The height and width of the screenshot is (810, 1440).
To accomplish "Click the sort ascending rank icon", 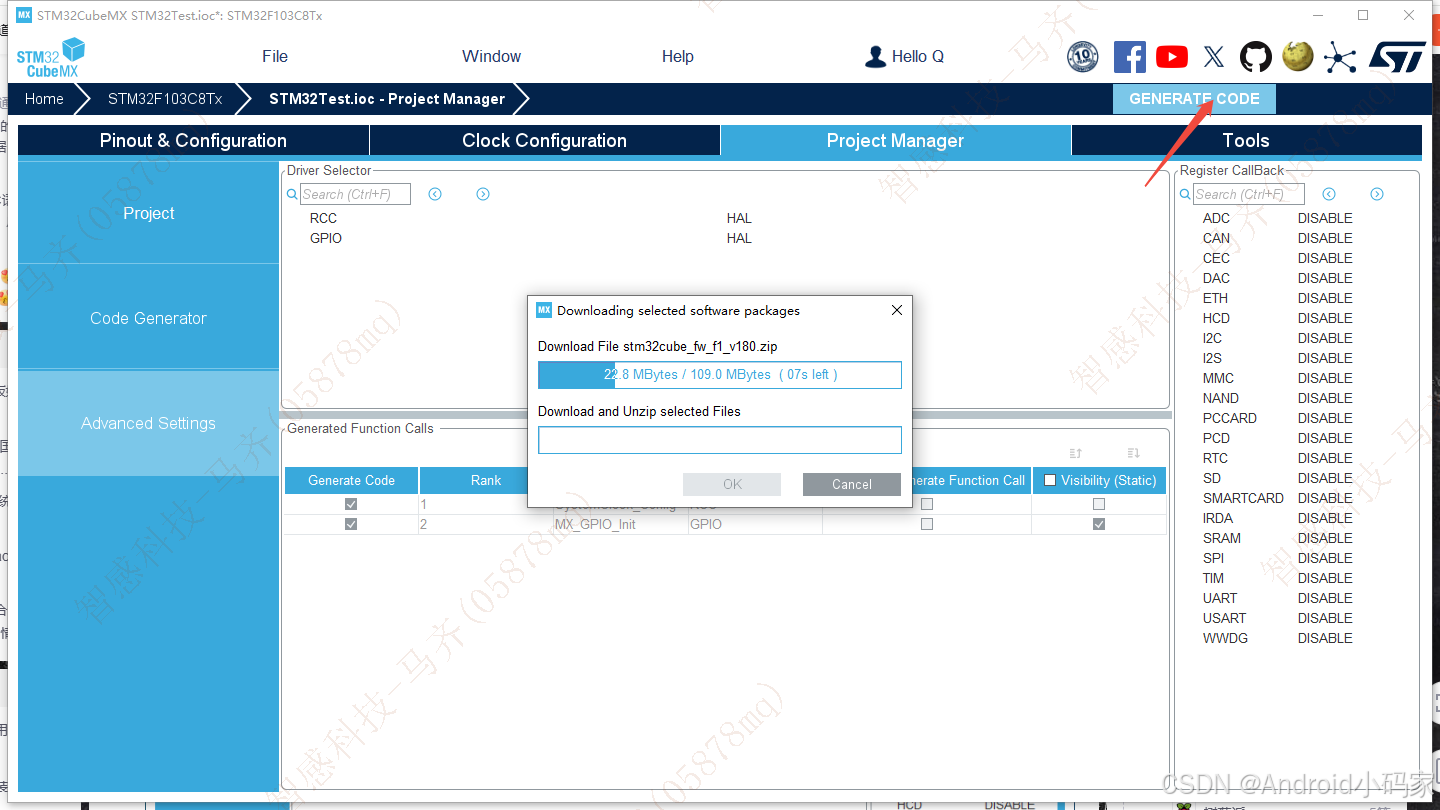I will 1076,453.
